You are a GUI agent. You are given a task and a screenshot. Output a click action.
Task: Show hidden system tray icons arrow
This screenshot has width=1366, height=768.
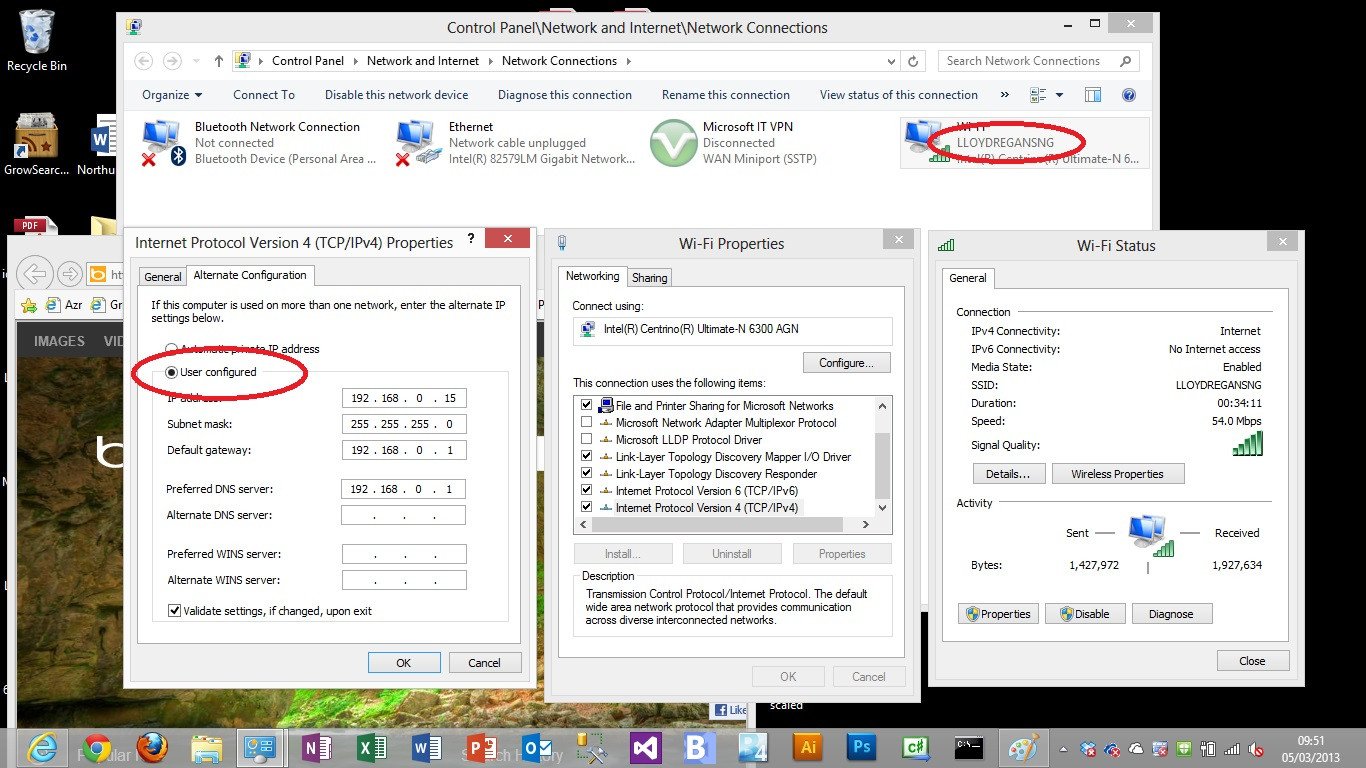point(1064,748)
